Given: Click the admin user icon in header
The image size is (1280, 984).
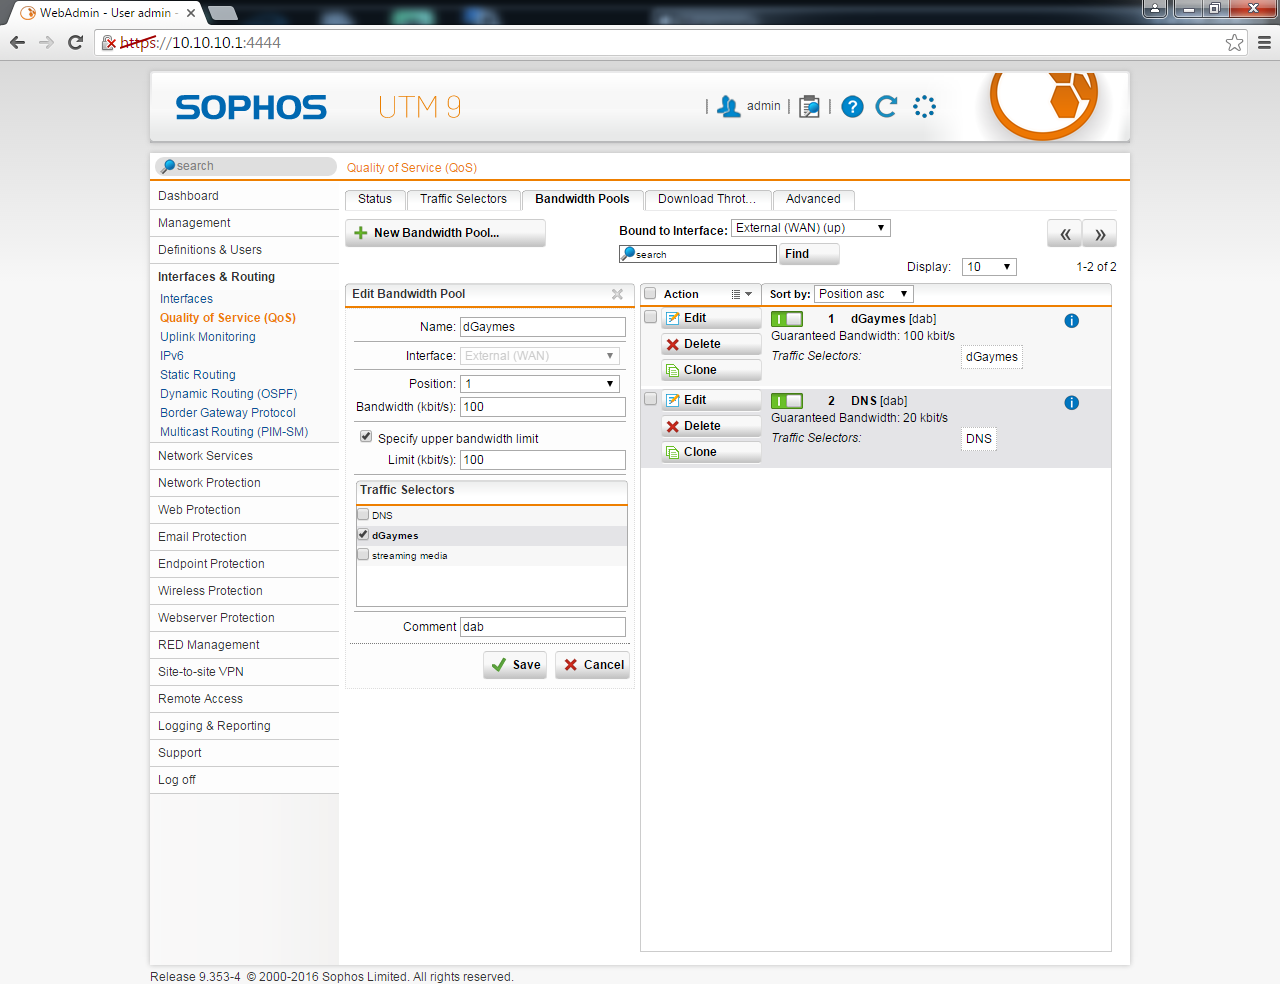Looking at the screenshot, I should click(729, 107).
